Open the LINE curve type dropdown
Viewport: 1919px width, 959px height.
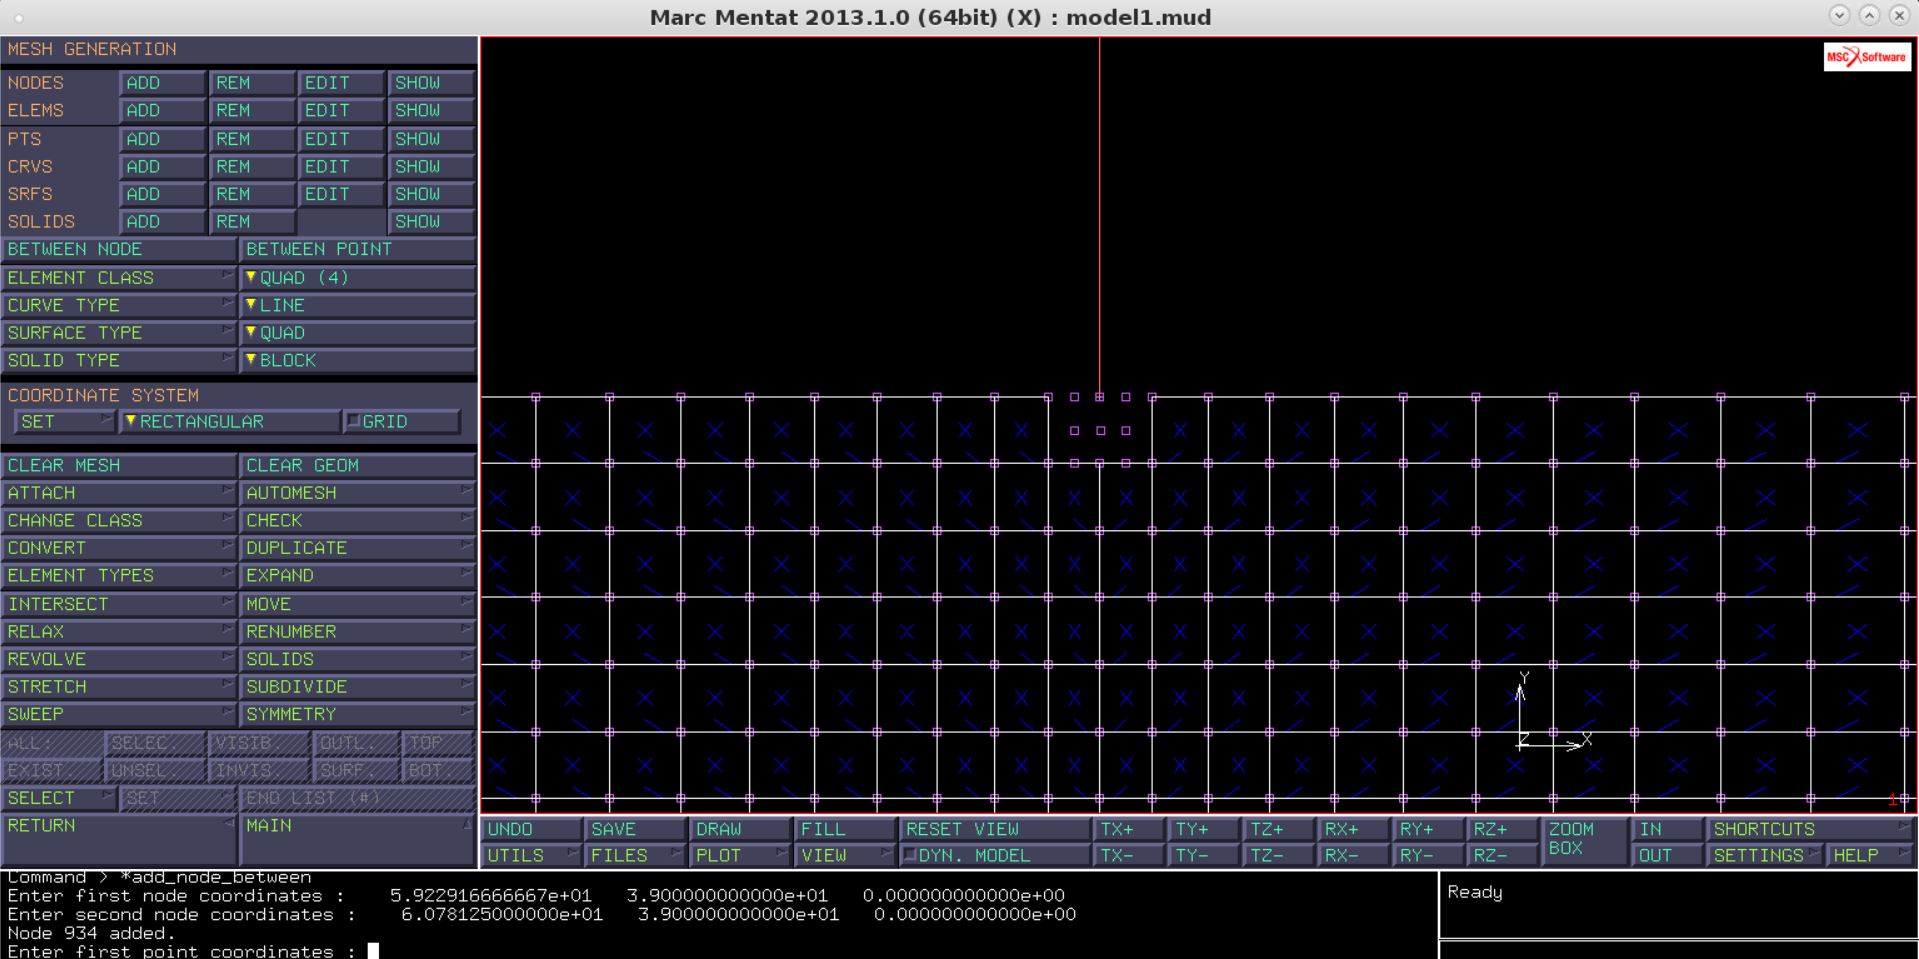[x=357, y=305]
